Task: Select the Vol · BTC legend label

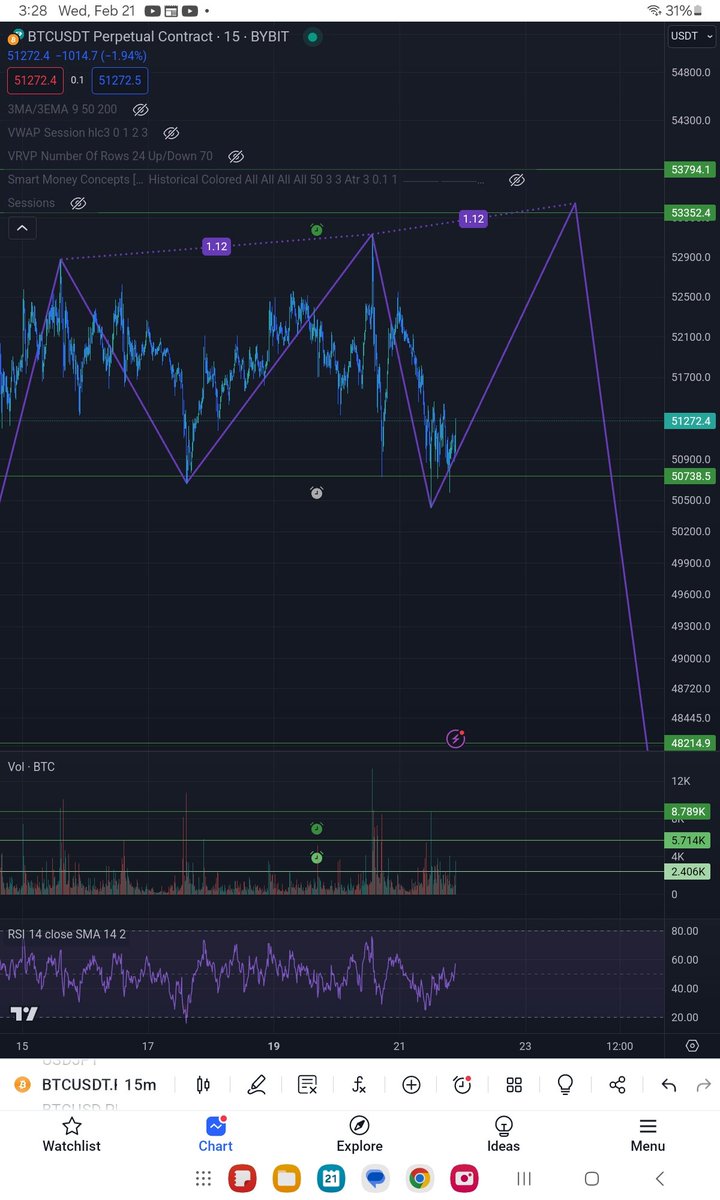Action: click(x=31, y=767)
